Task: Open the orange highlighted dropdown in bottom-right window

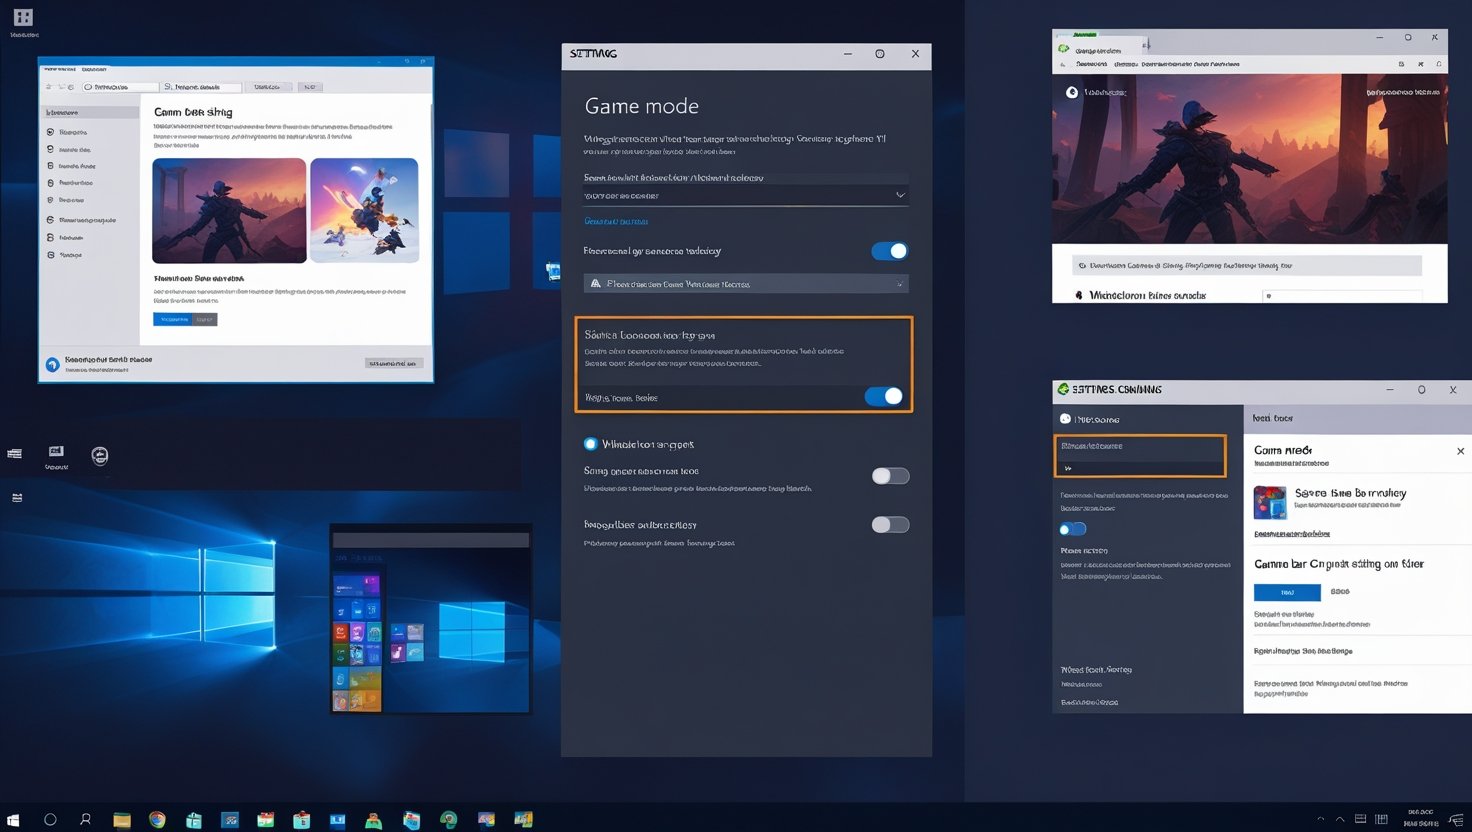Action: click(1140, 456)
